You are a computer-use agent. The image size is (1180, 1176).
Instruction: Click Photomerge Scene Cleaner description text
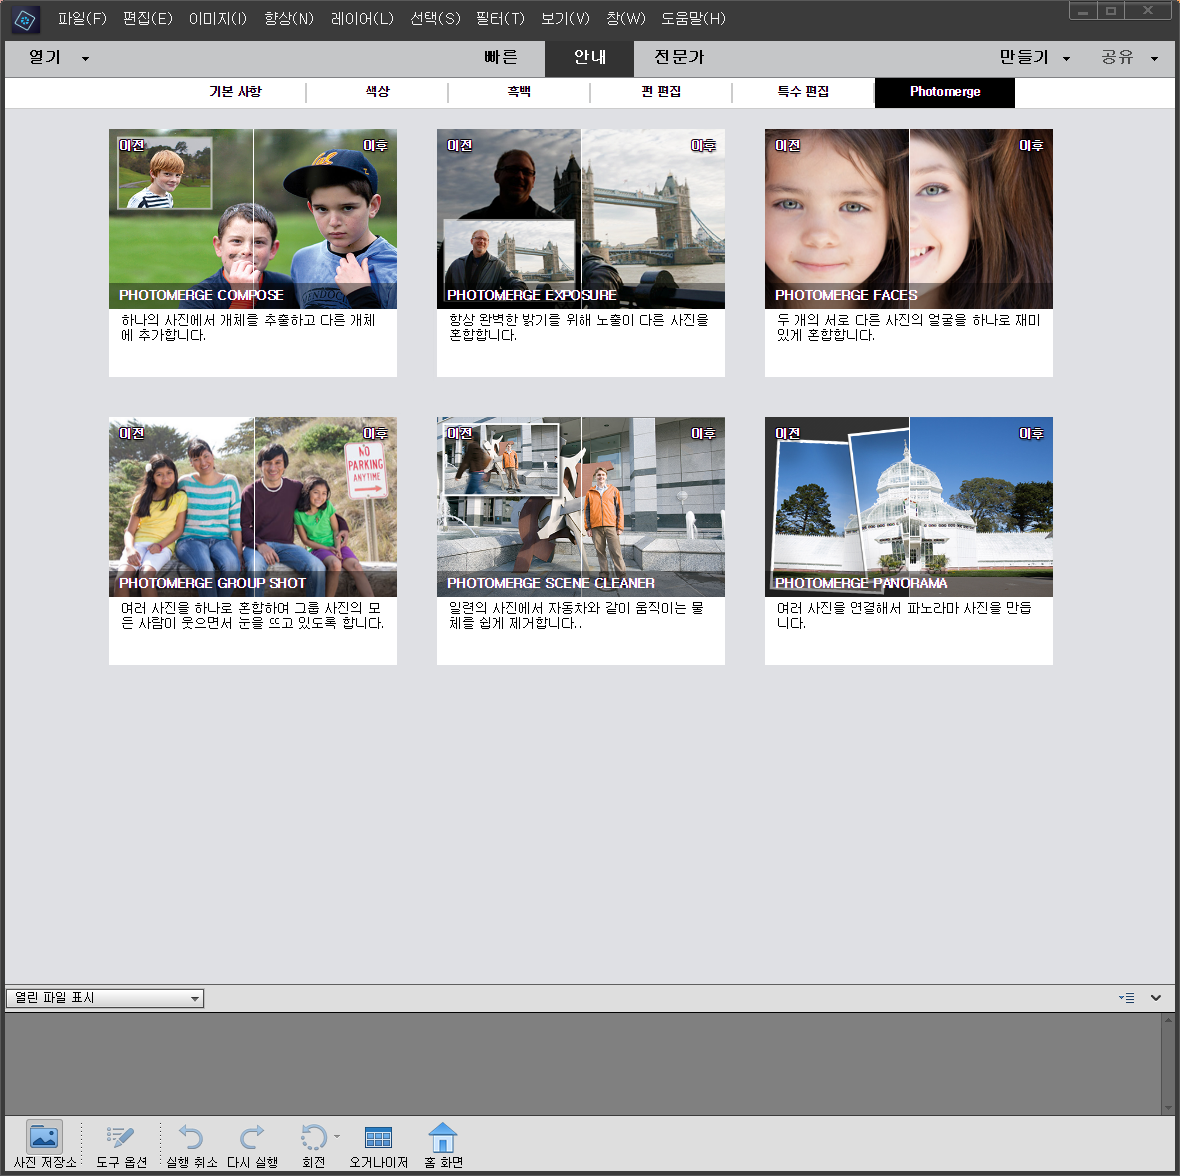click(576, 615)
